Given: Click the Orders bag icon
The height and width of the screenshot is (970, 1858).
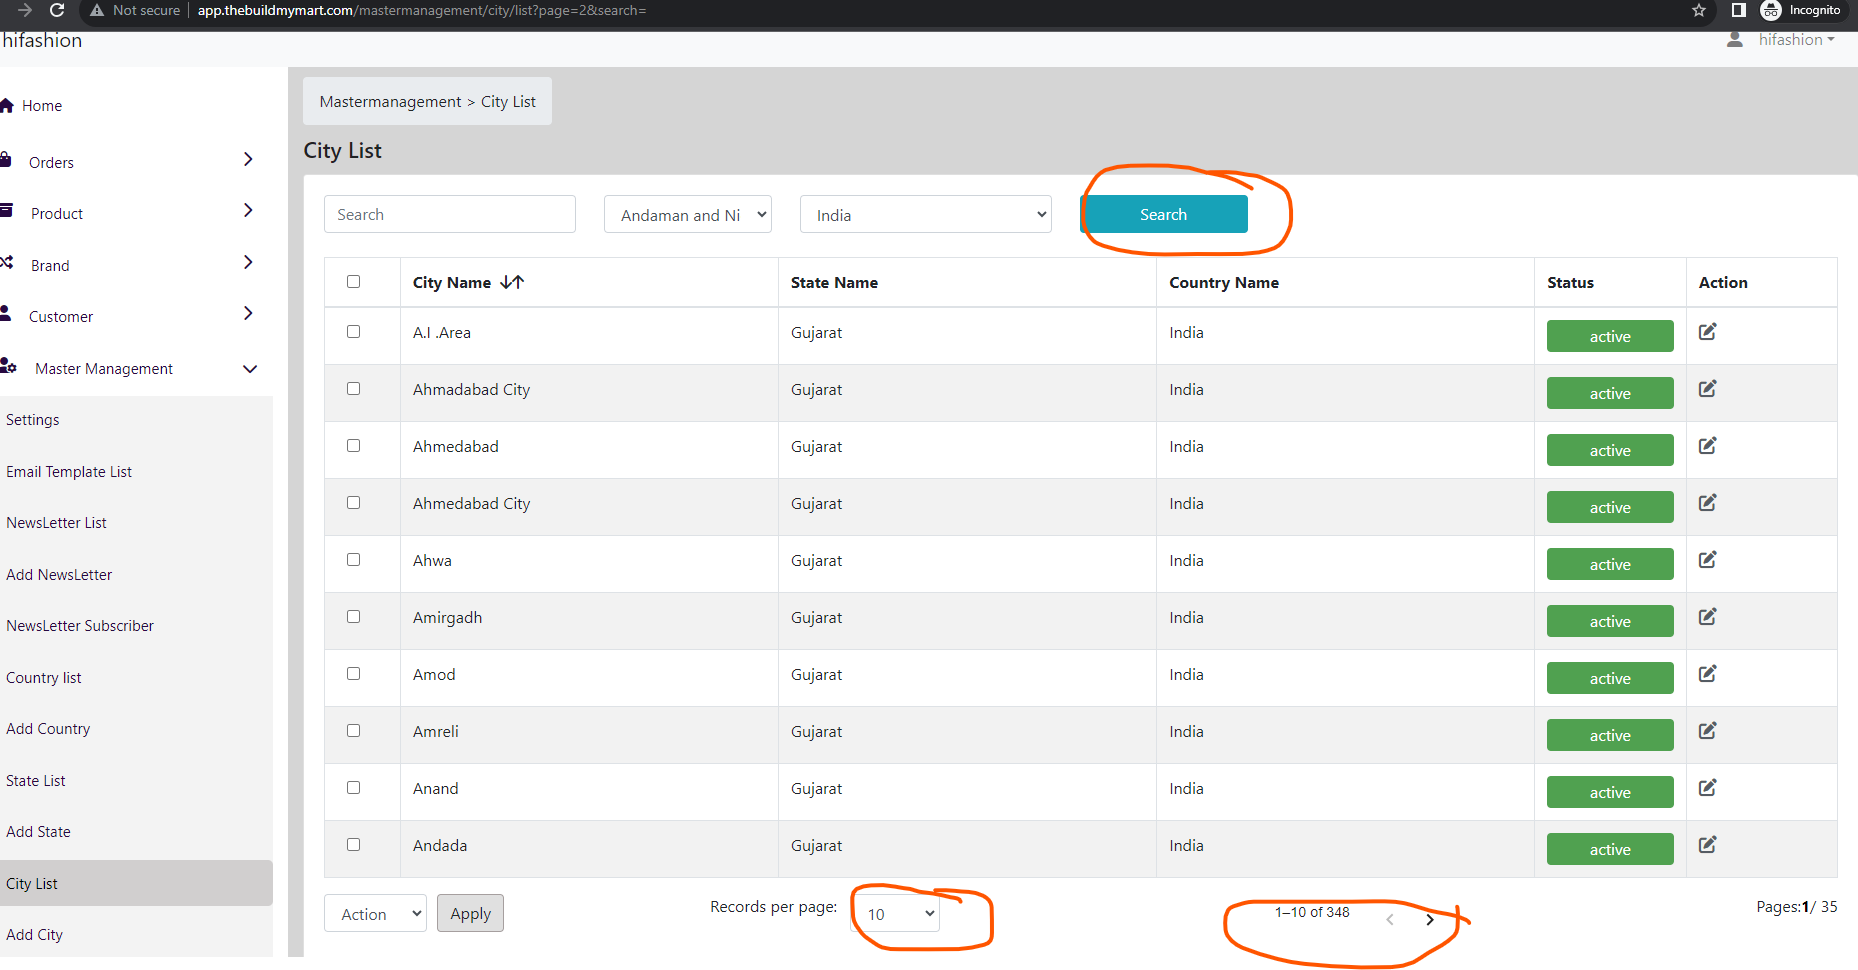Looking at the screenshot, I should 5,159.
